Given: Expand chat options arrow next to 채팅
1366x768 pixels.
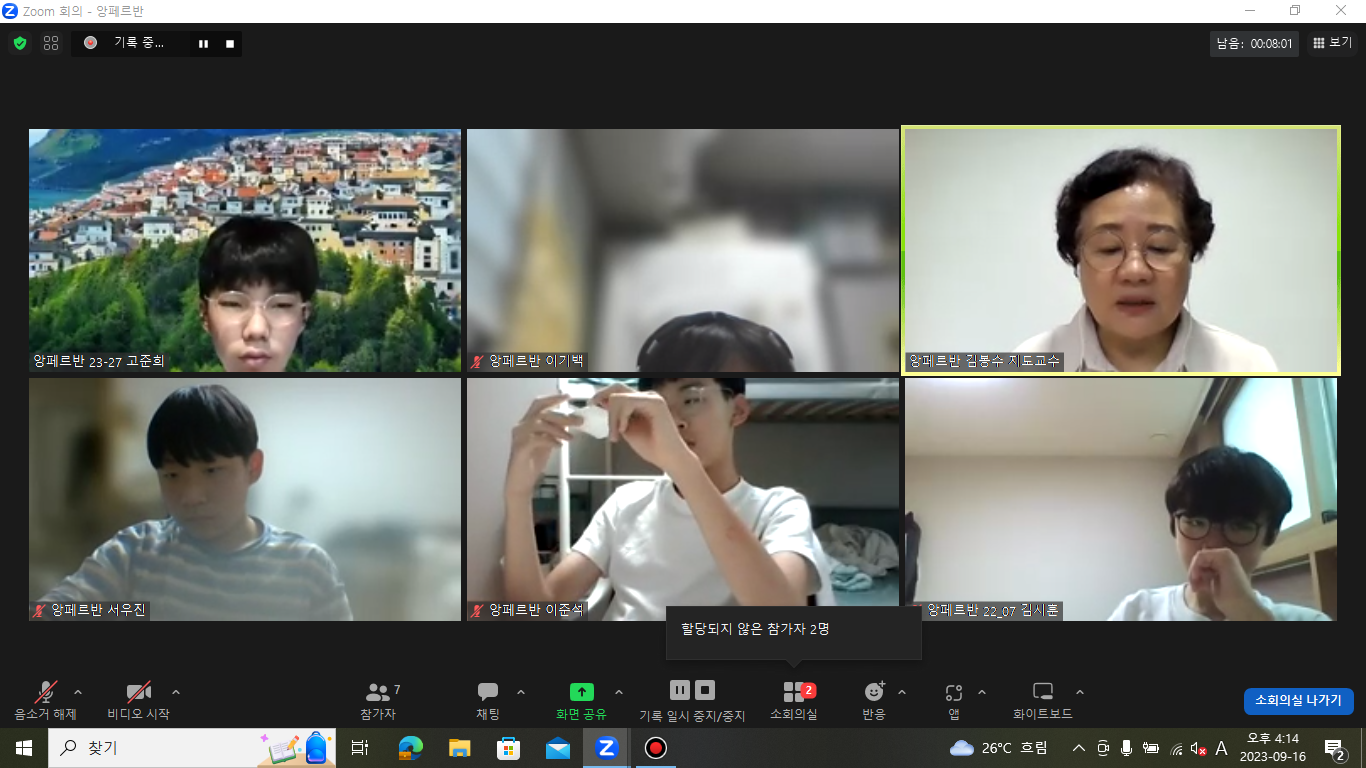Looking at the screenshot, I should click(x=520, y=692).
